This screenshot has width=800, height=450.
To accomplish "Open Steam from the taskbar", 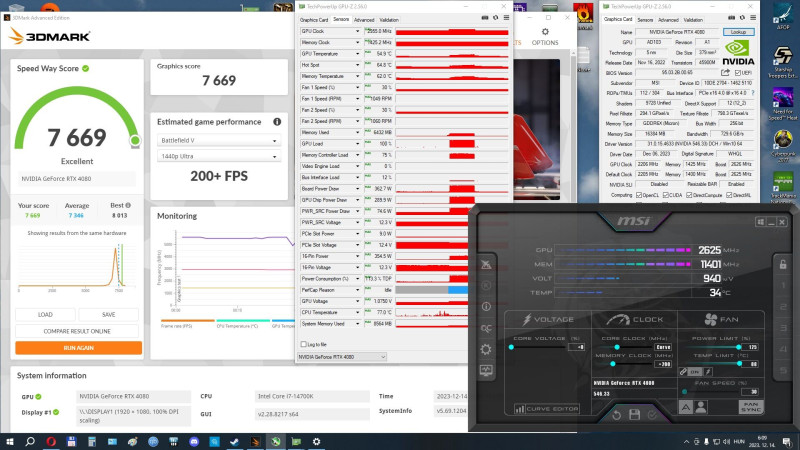I will point(235,441).
